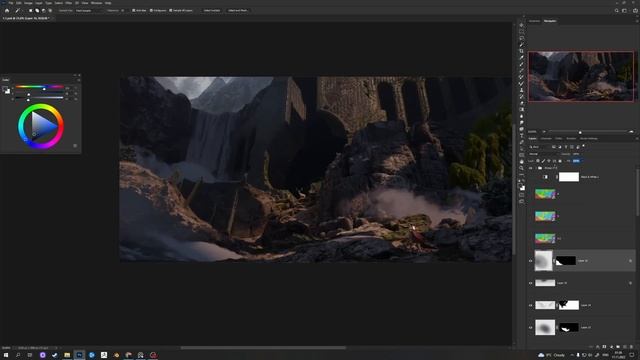Toggle the Anti-alias checkbox
This screenshot has width=640, height=360.
click(x=133, y=11)
